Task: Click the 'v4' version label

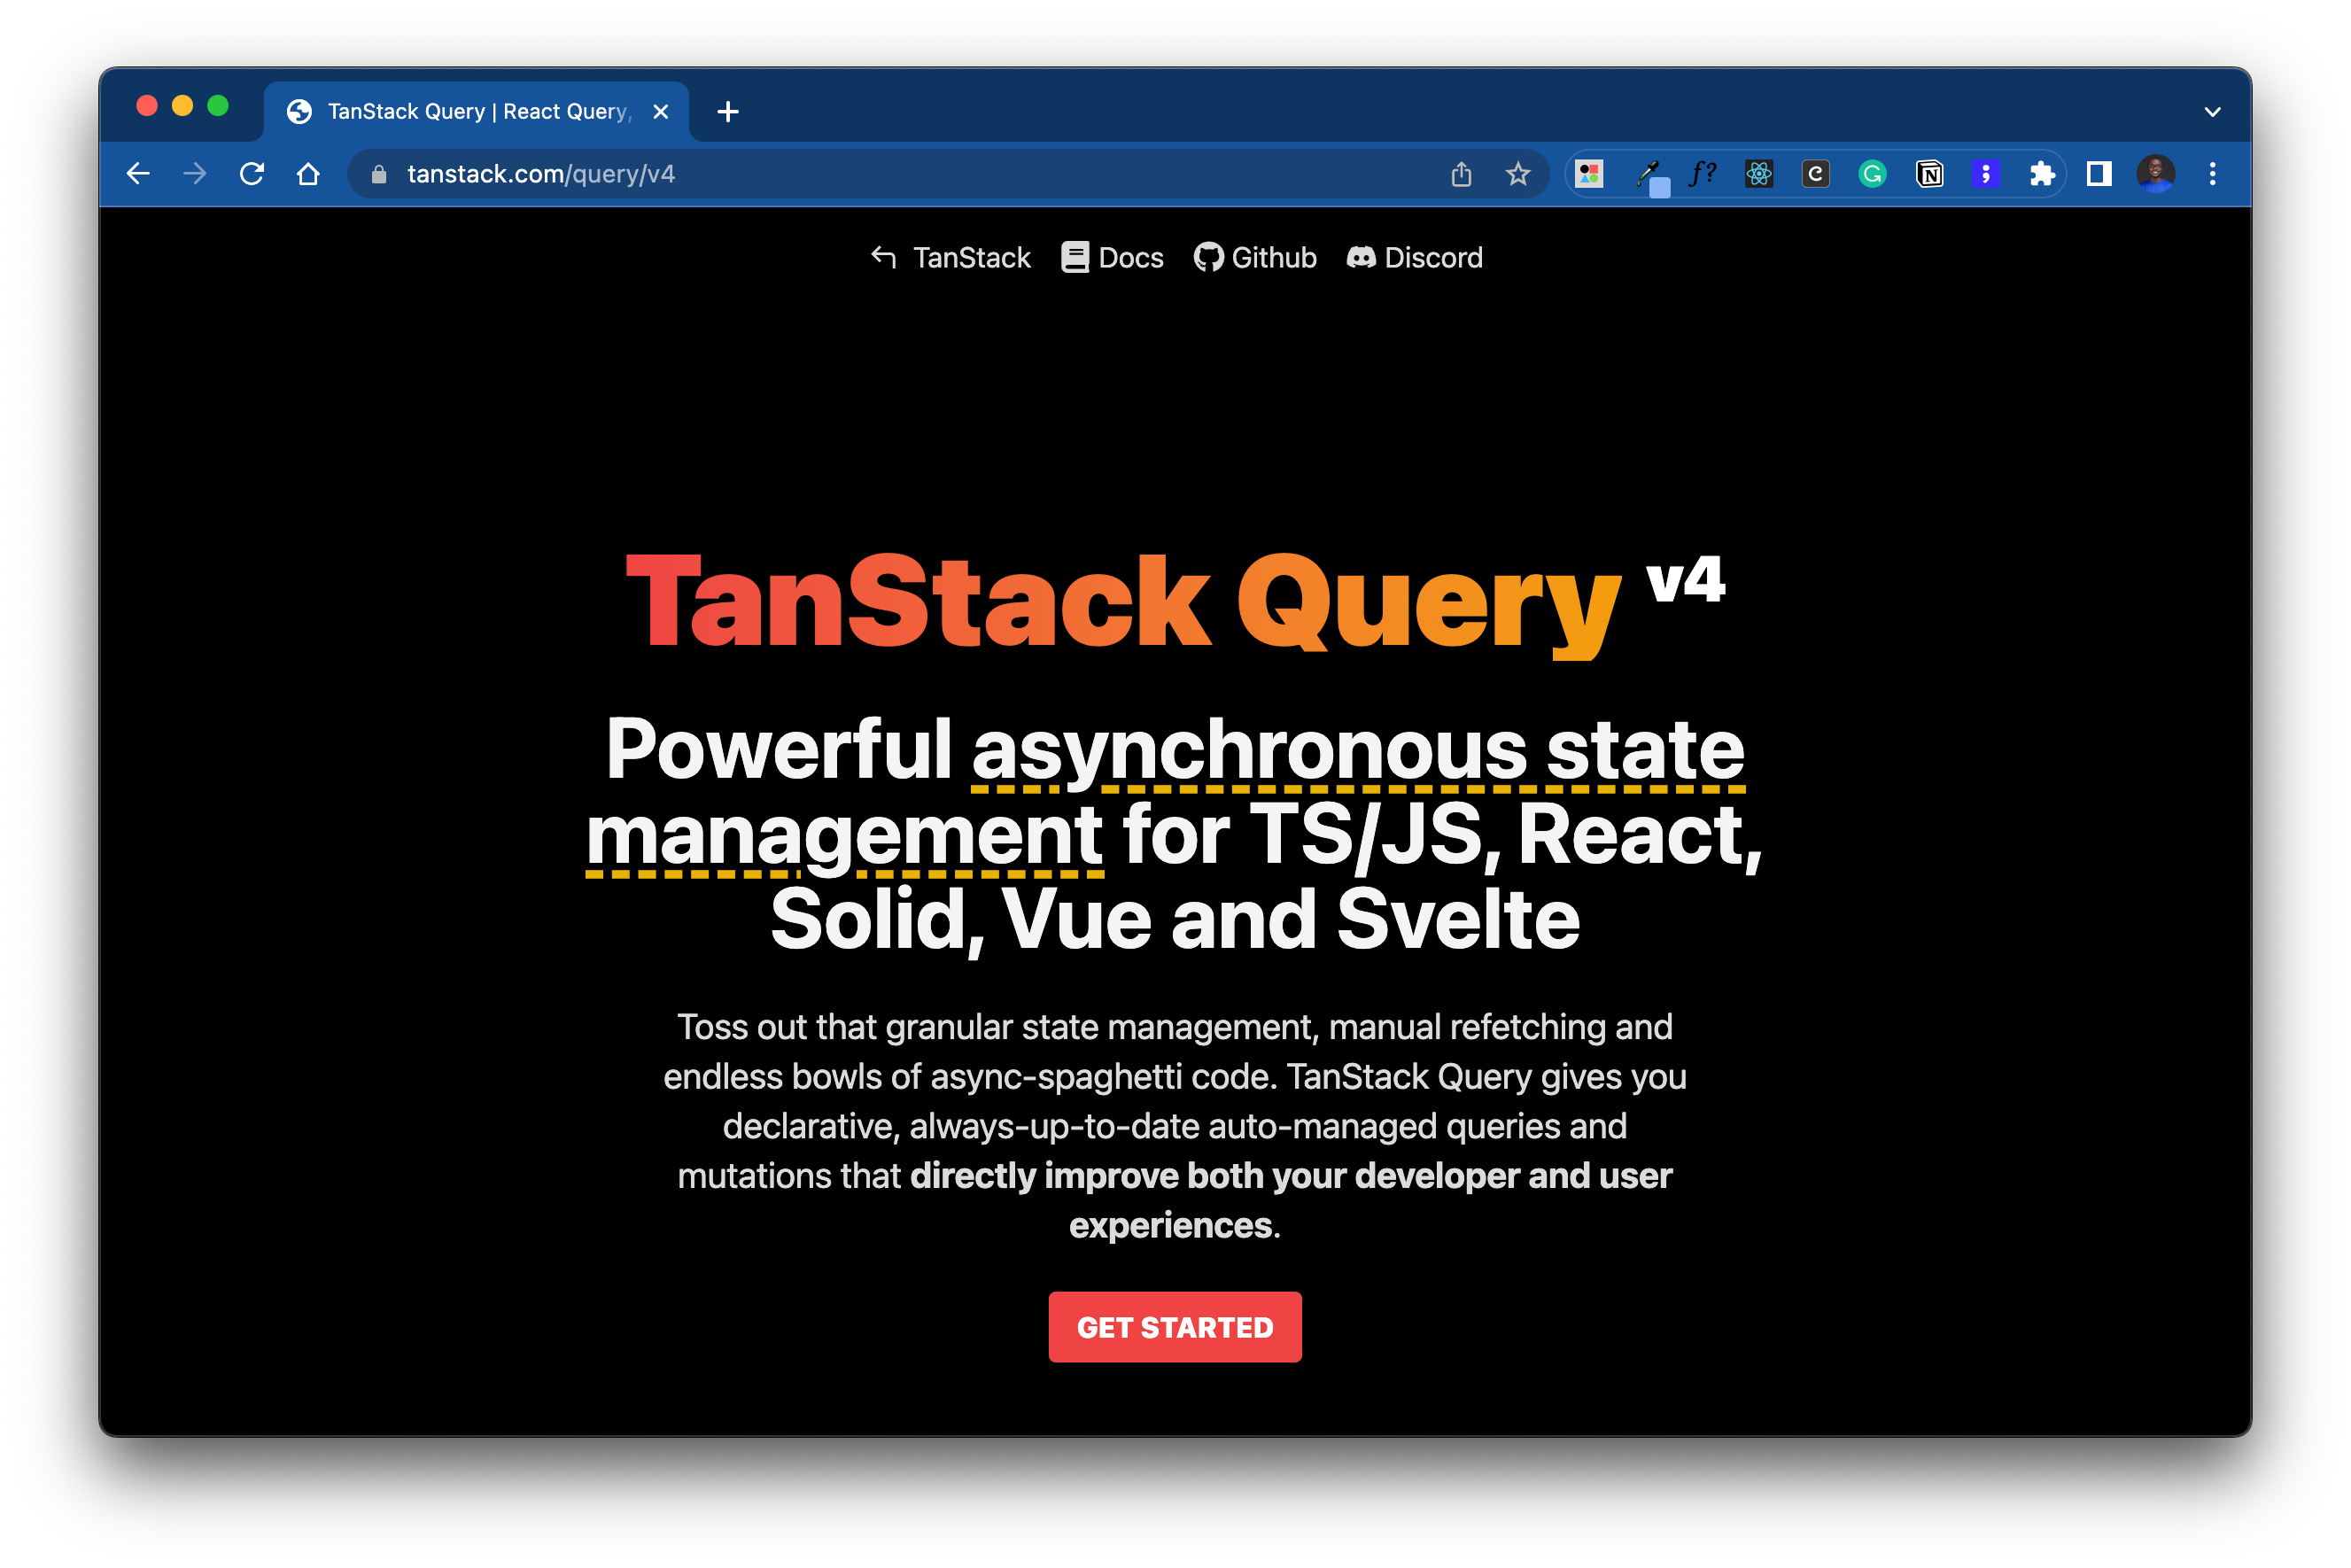Action: [x=1686, y=579]
